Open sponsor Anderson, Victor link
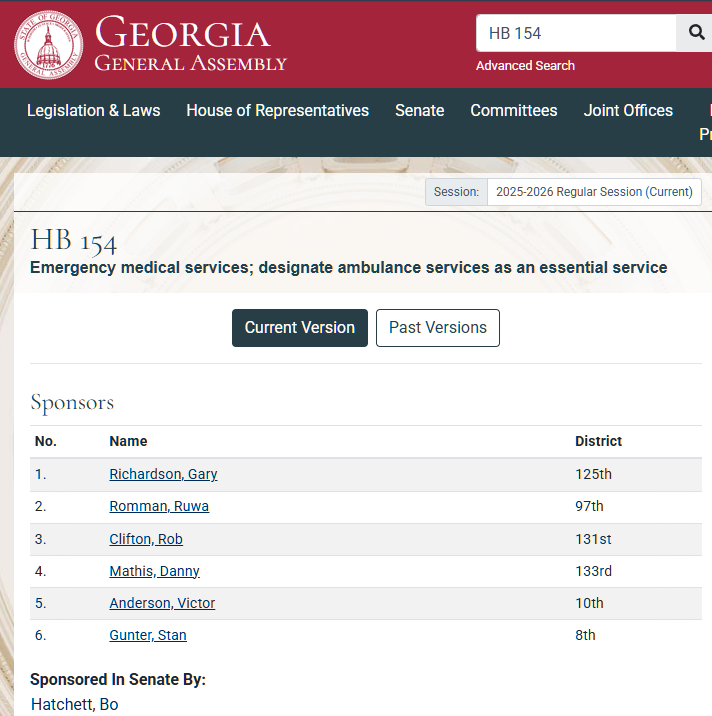 coord(162,603)
